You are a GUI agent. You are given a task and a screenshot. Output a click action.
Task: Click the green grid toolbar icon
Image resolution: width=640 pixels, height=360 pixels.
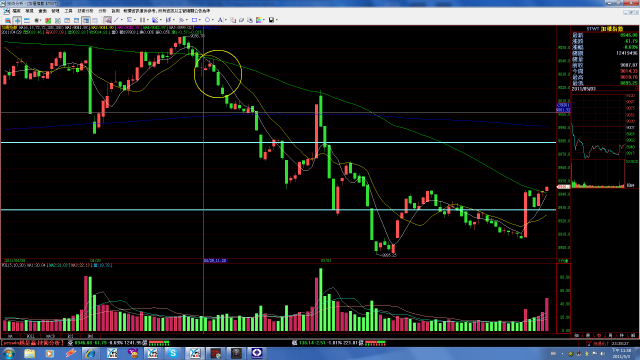pos(58,20)
